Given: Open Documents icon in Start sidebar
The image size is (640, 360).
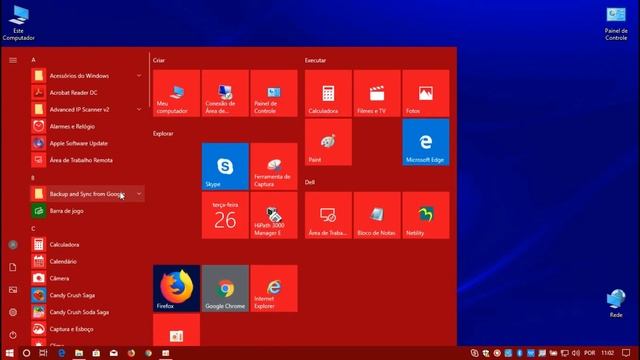Looking at the screenshot, I should (x=13, y=267).
